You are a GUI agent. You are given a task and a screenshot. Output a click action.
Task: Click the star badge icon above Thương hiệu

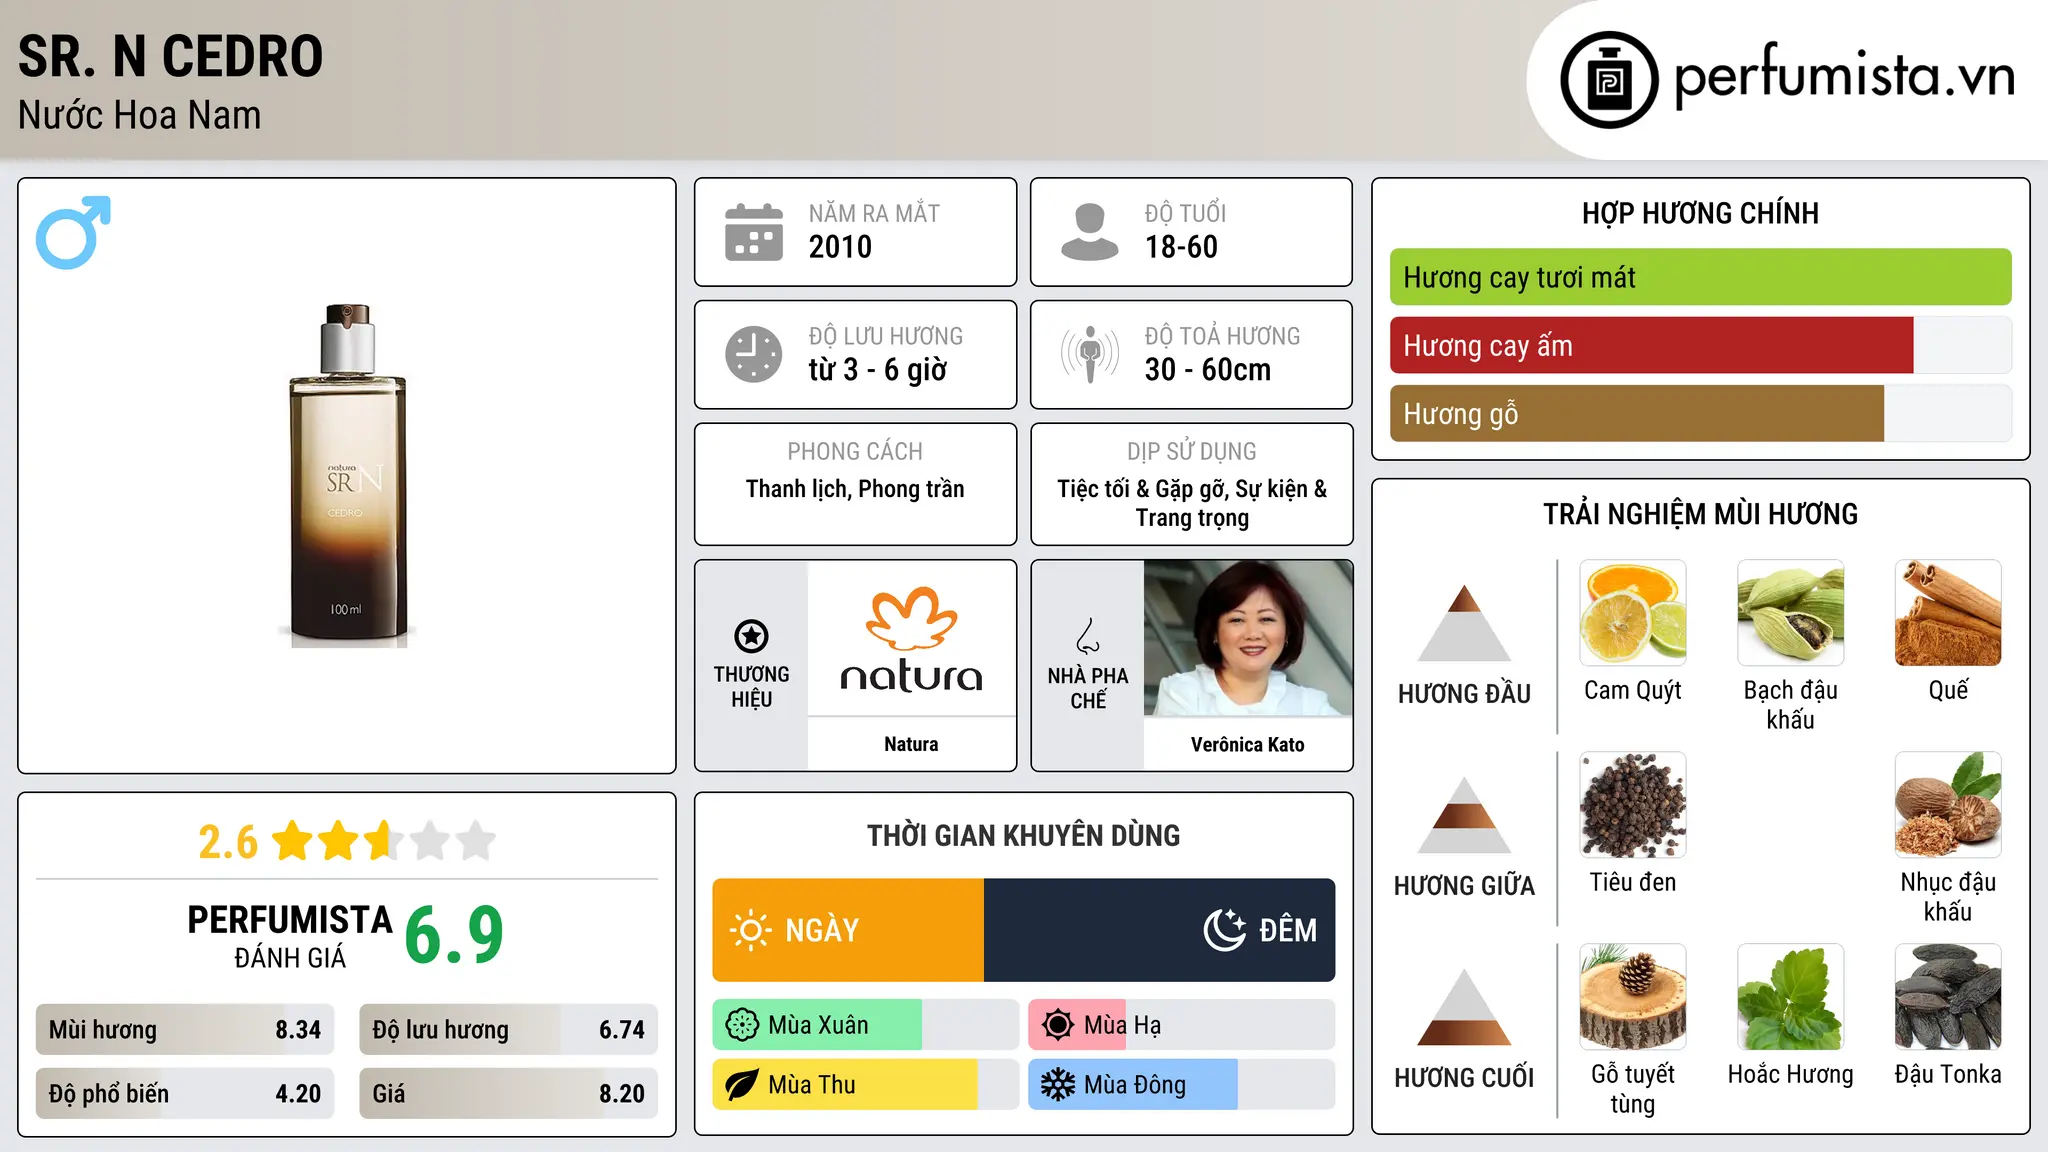751,636
